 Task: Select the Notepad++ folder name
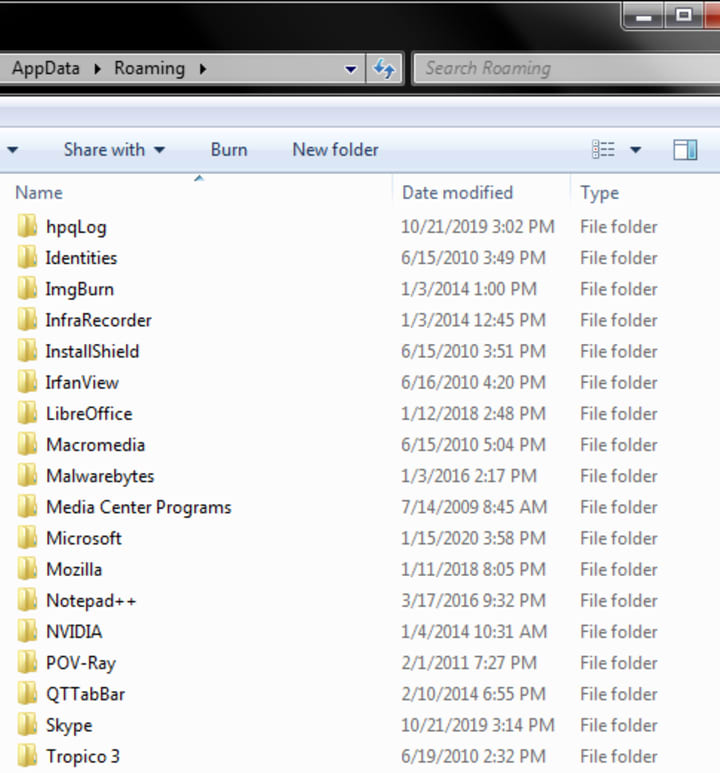point(91,601)
